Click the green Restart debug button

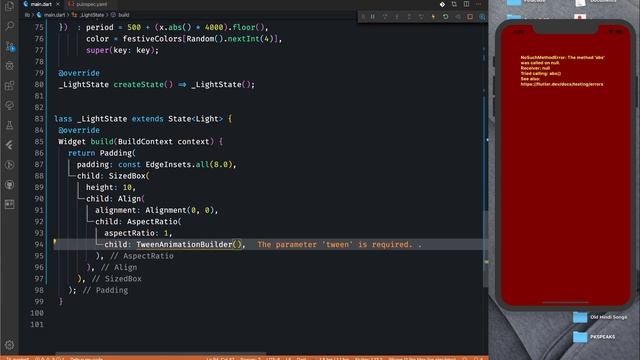[x=445, y=17]
